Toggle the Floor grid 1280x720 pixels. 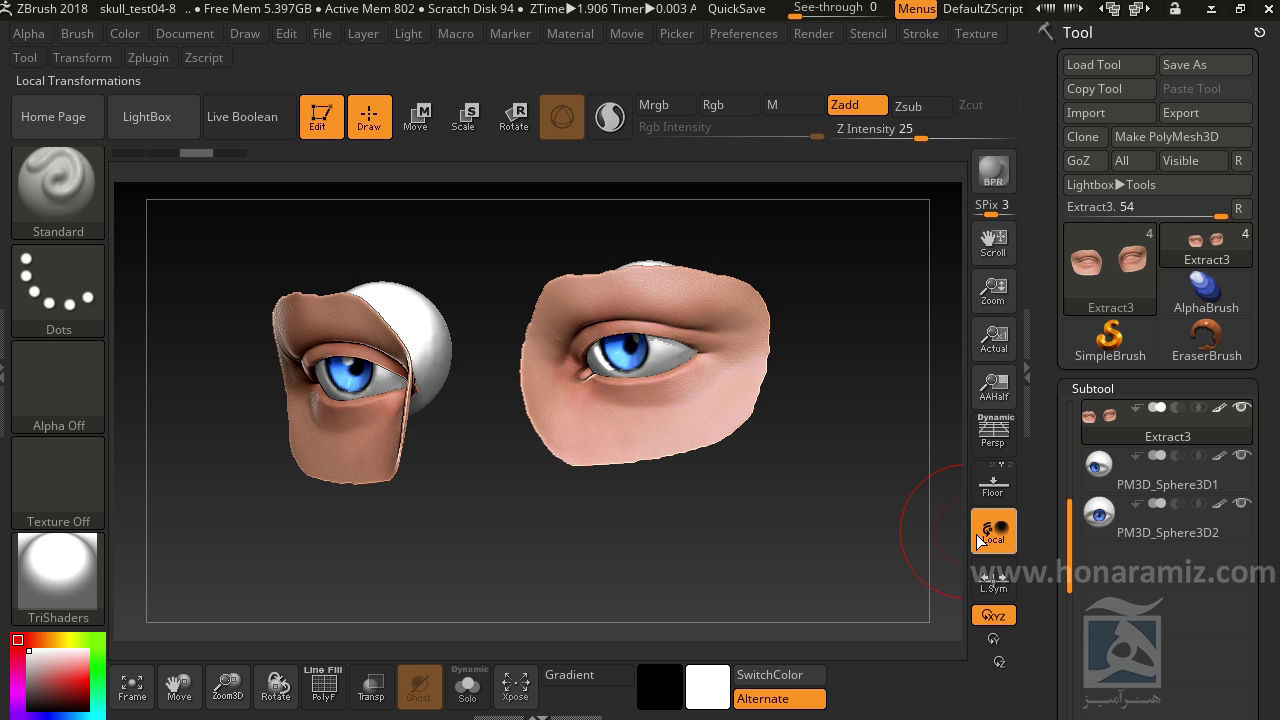[x=993, y=482]
